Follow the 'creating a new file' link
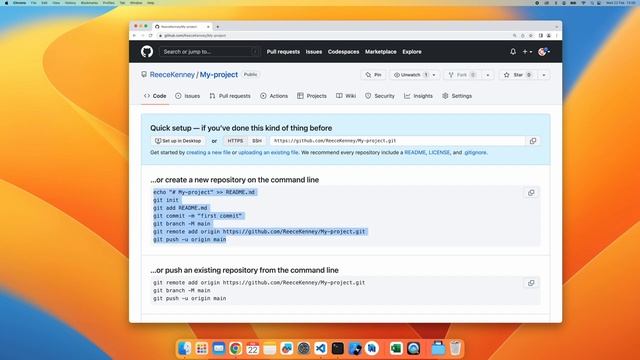 (x=208, y=152)
